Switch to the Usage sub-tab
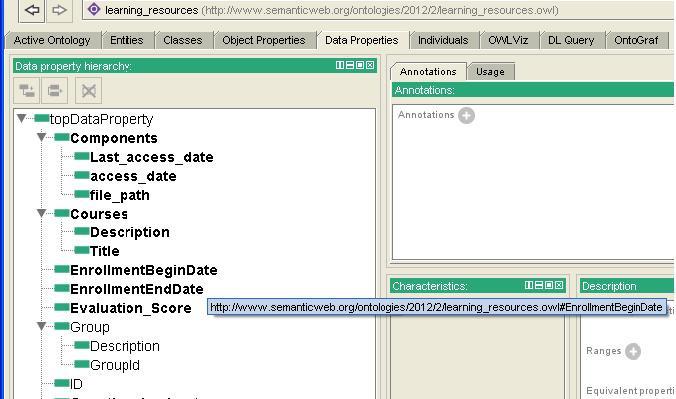This screenshot has width=676, height=399. pos(490,72)
